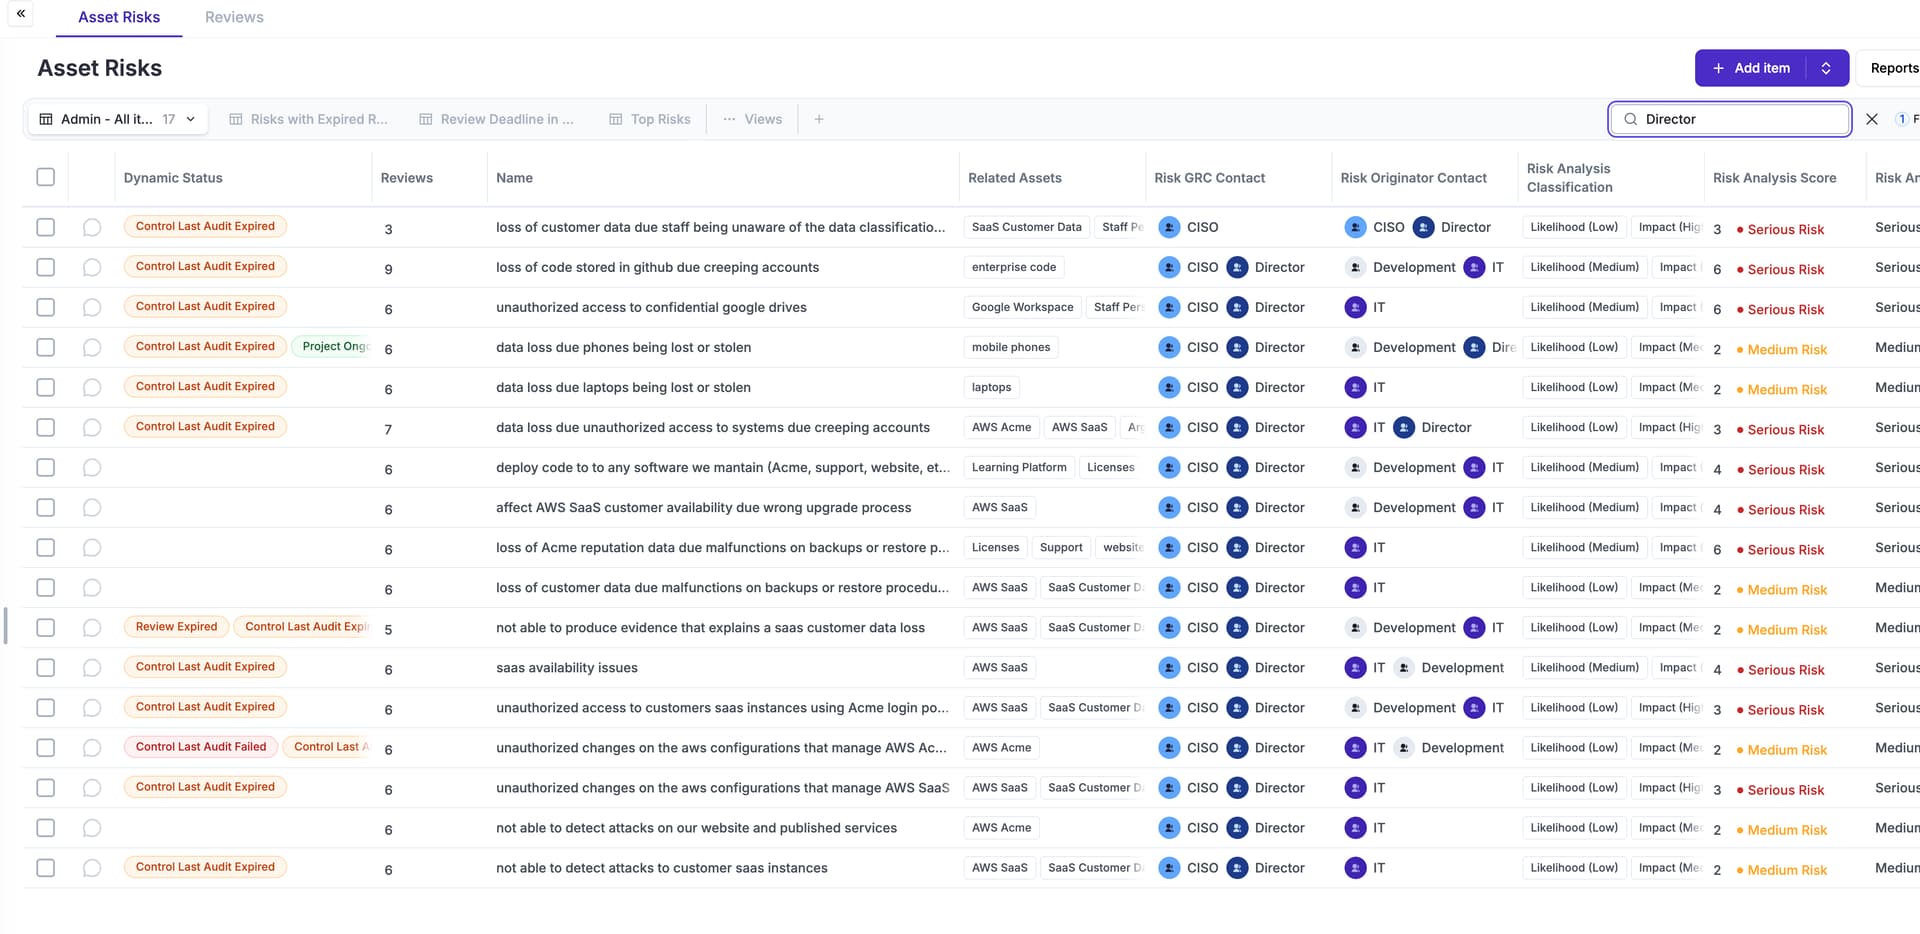Viewport: 1920px width, 934px height.
Task: Collapse sidebar with double-chevron icon
Action: click(x=20, y=14)
